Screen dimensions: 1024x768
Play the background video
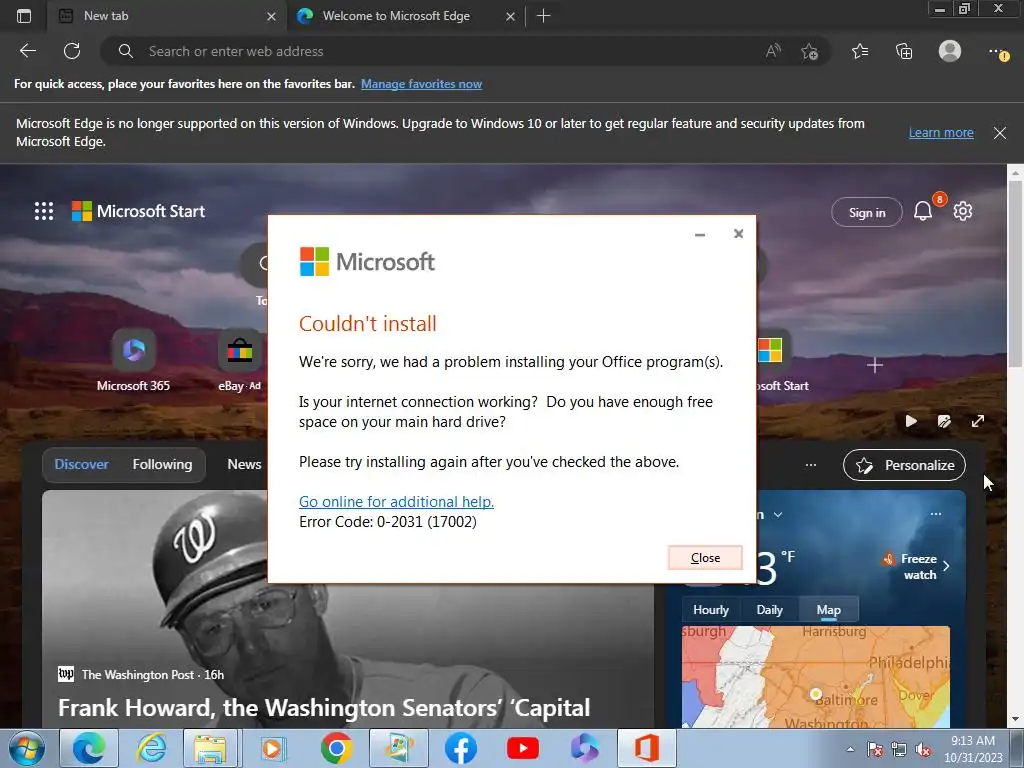point(911,421)
